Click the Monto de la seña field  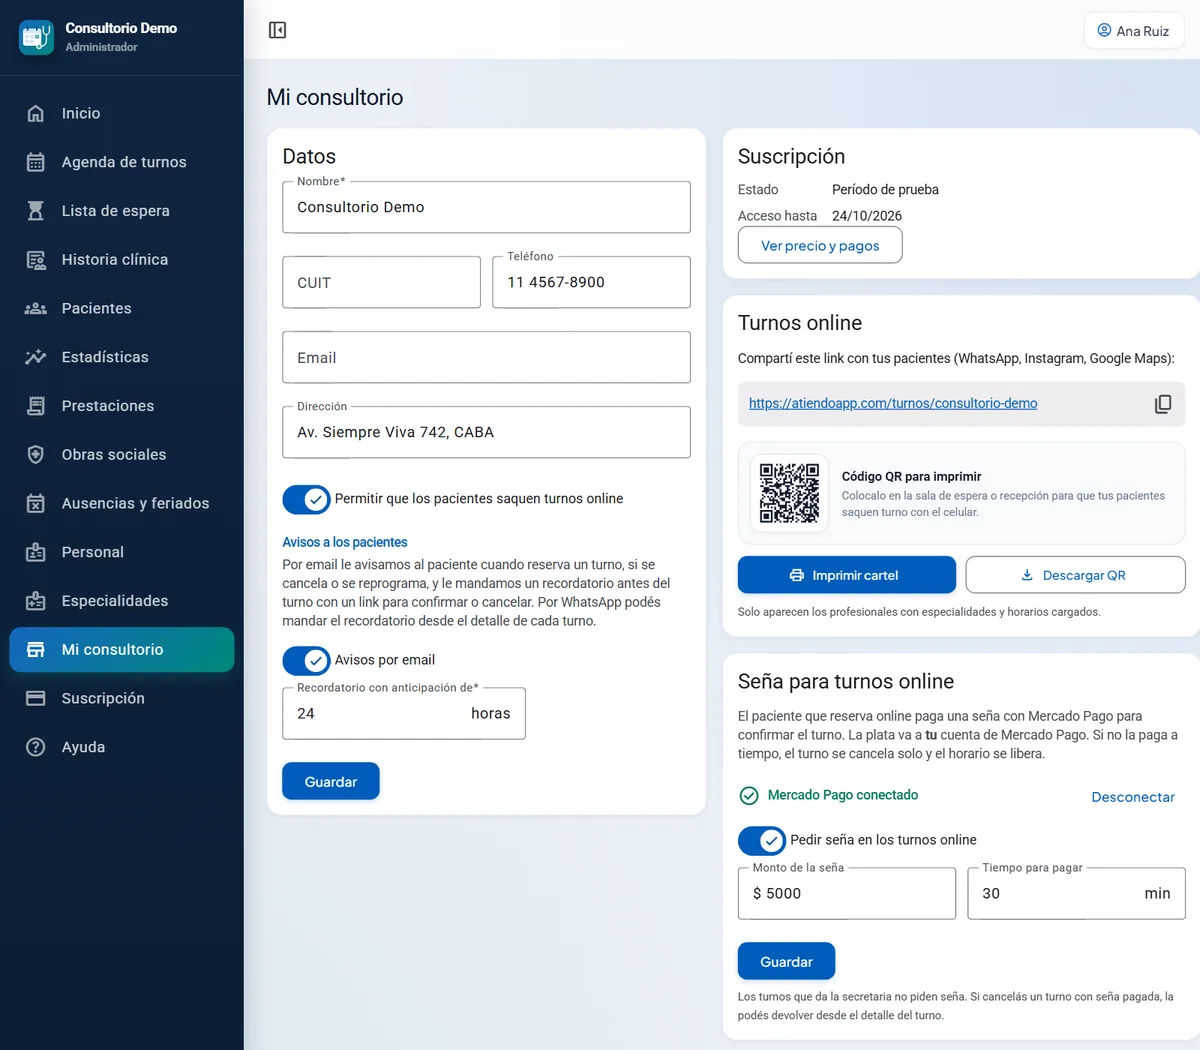[x=847, y=893]
